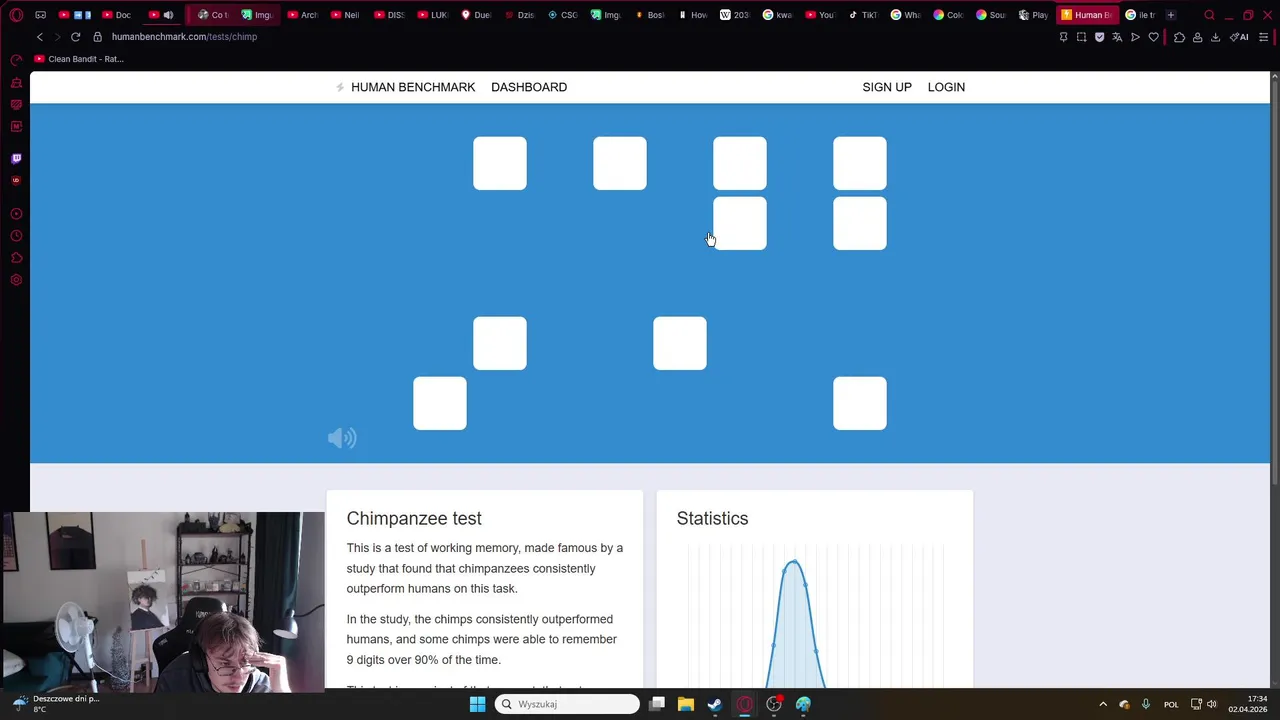Take a snapshot with the address bar snapshot icon
1280x720 pixels.
(x=1081, y=37)
